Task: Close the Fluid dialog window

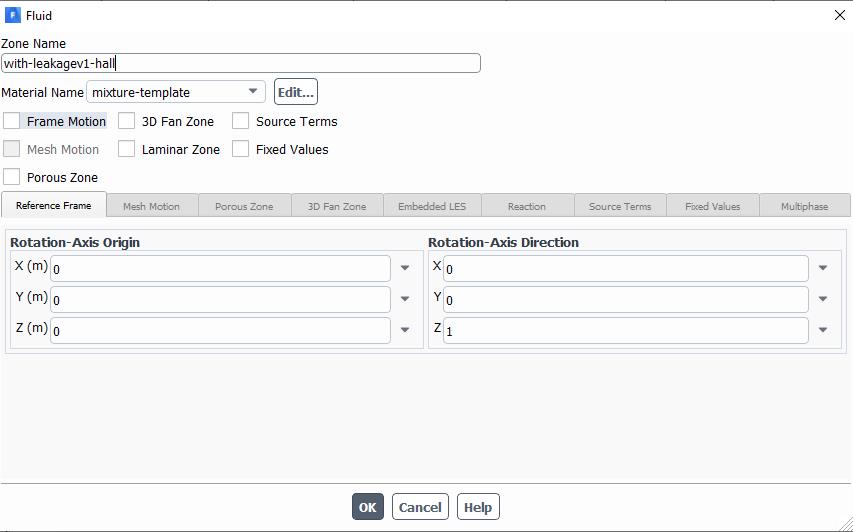Action: tap(839, 15)
